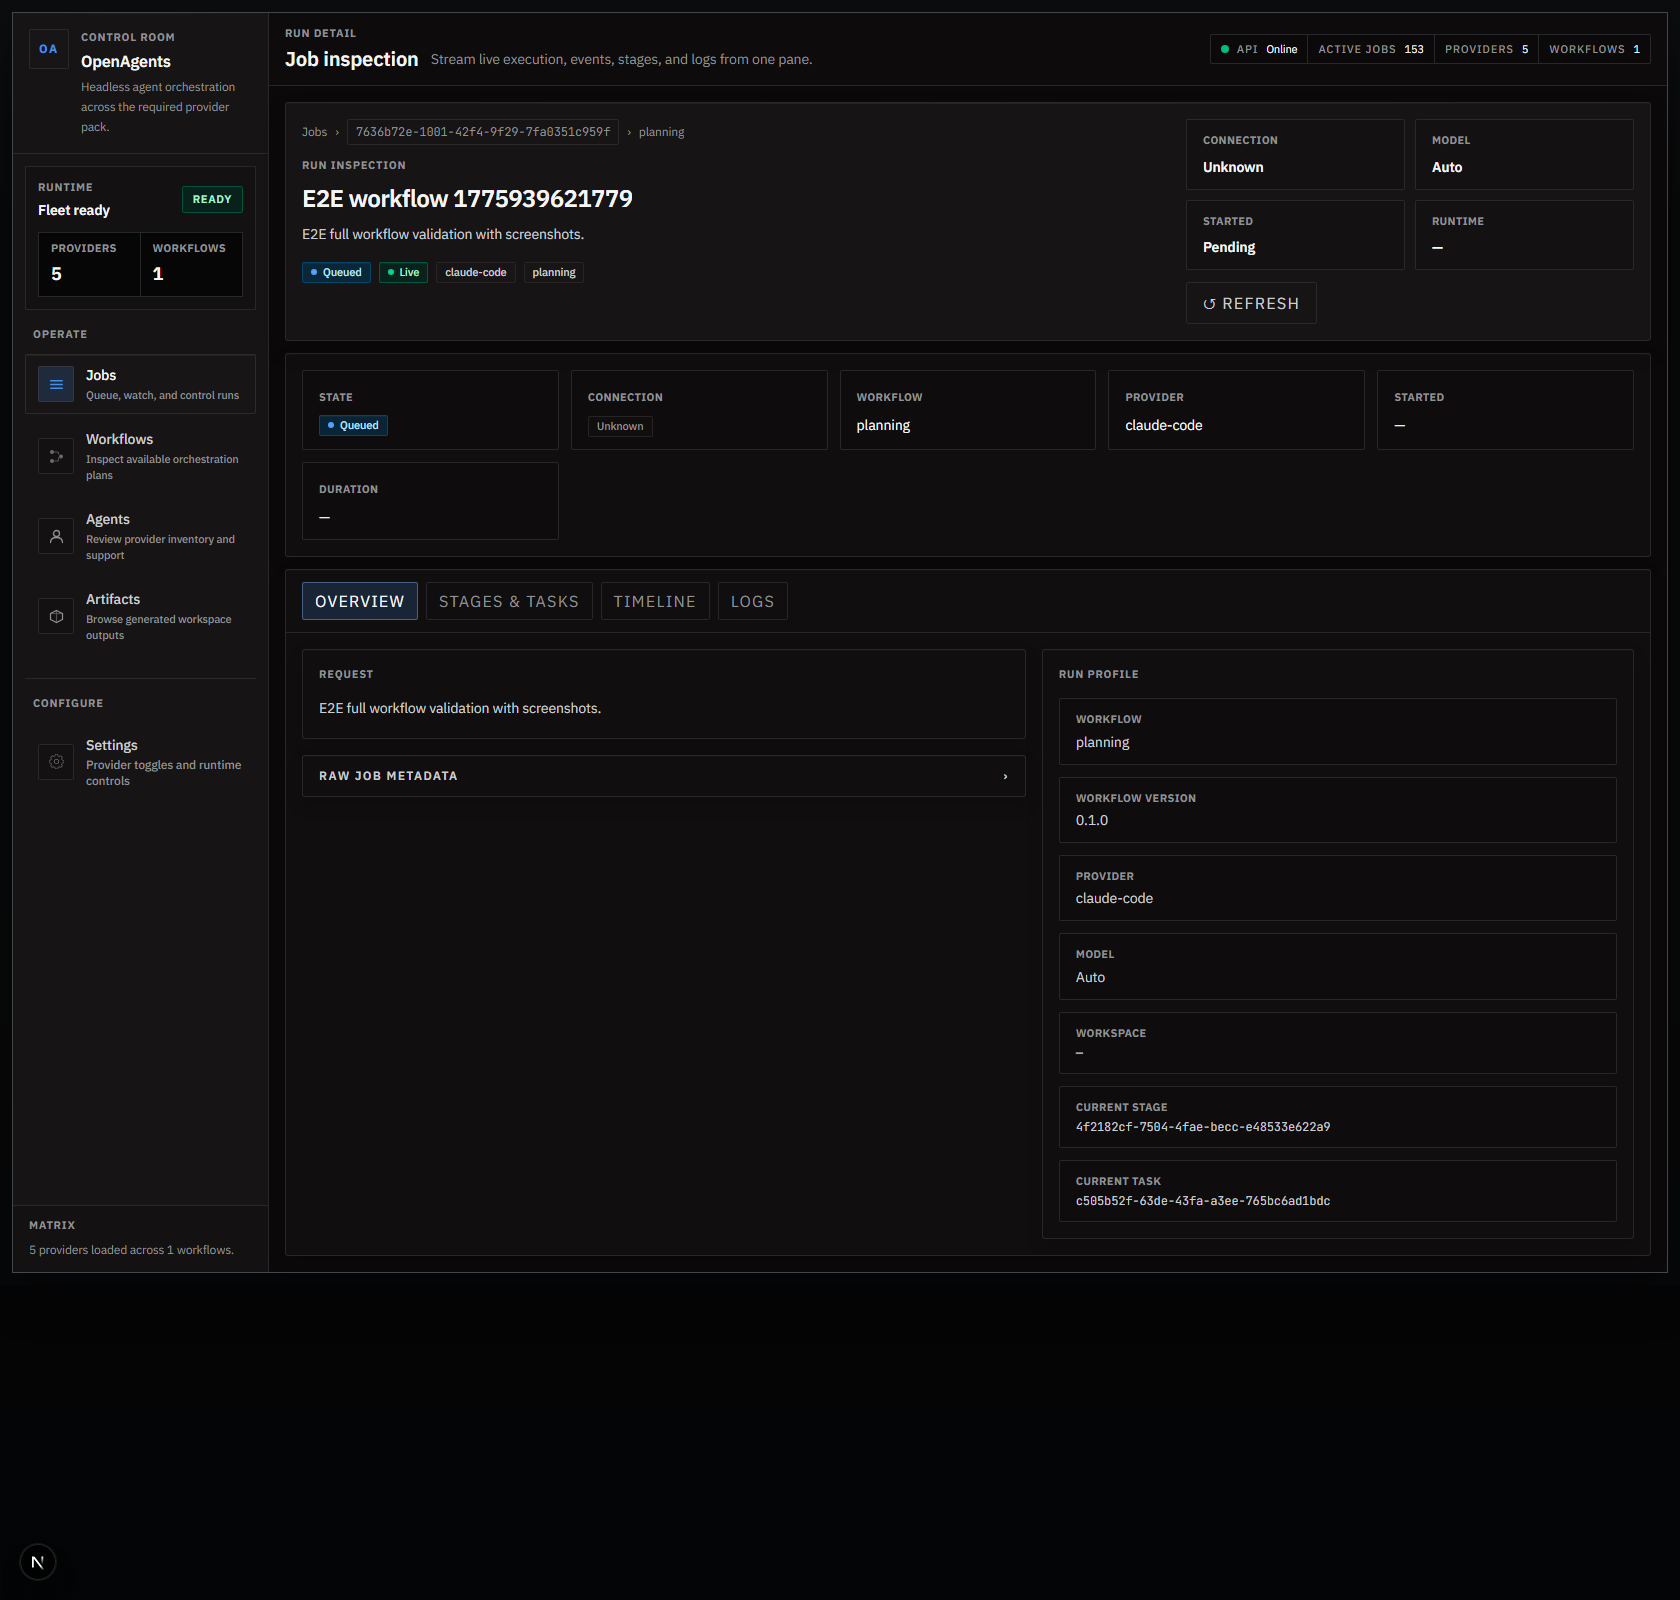The image size is (1680, 1600).
Task: Click Active Jobs 153 counter
Action: coord(1371,49)
